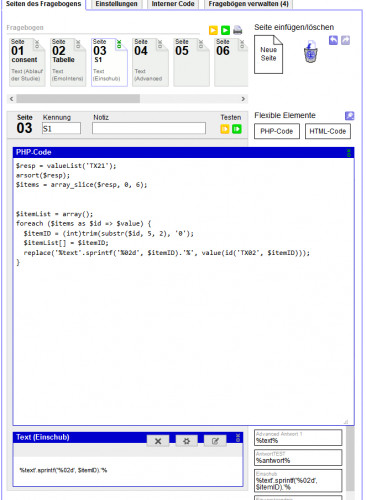Open the edit pencil icon in Text (Einschub)
The image size is (366, 500).
pyautogui.click(x=215, y=441)
